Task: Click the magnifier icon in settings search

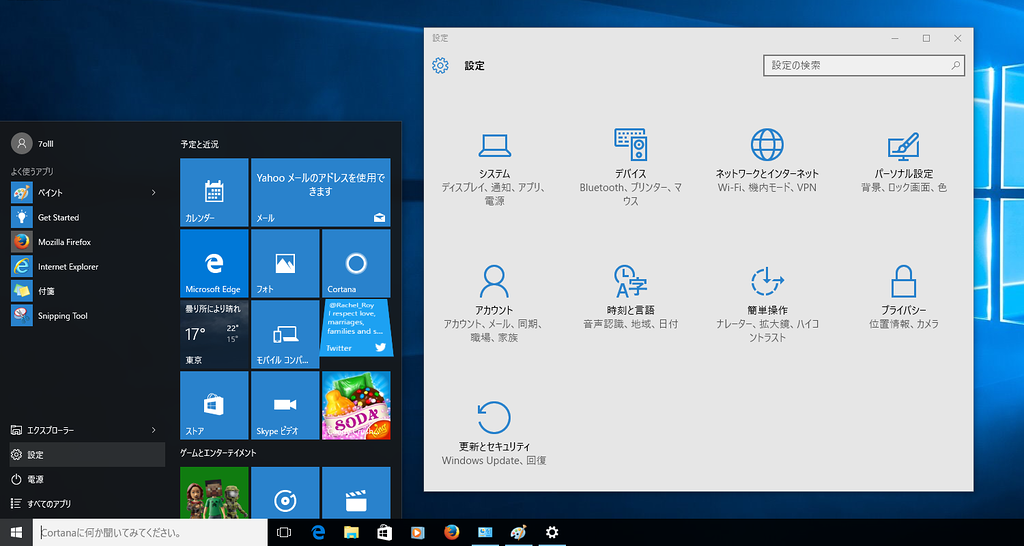Action: coord(955,65)
